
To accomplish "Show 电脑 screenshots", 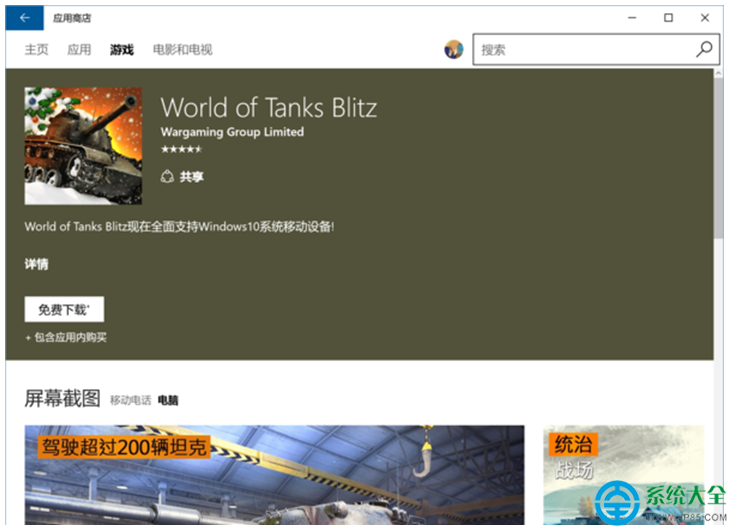I will (x=168, y=401).
